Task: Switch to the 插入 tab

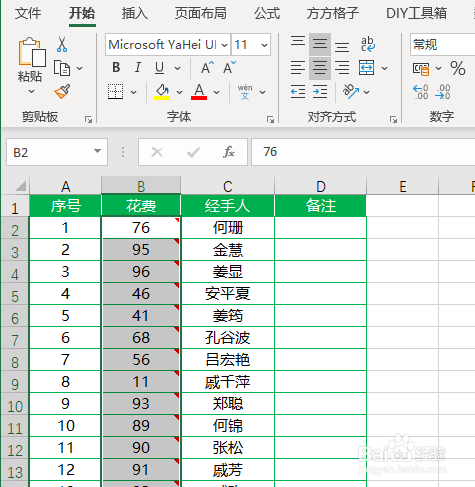Action: tap(135, 13)
